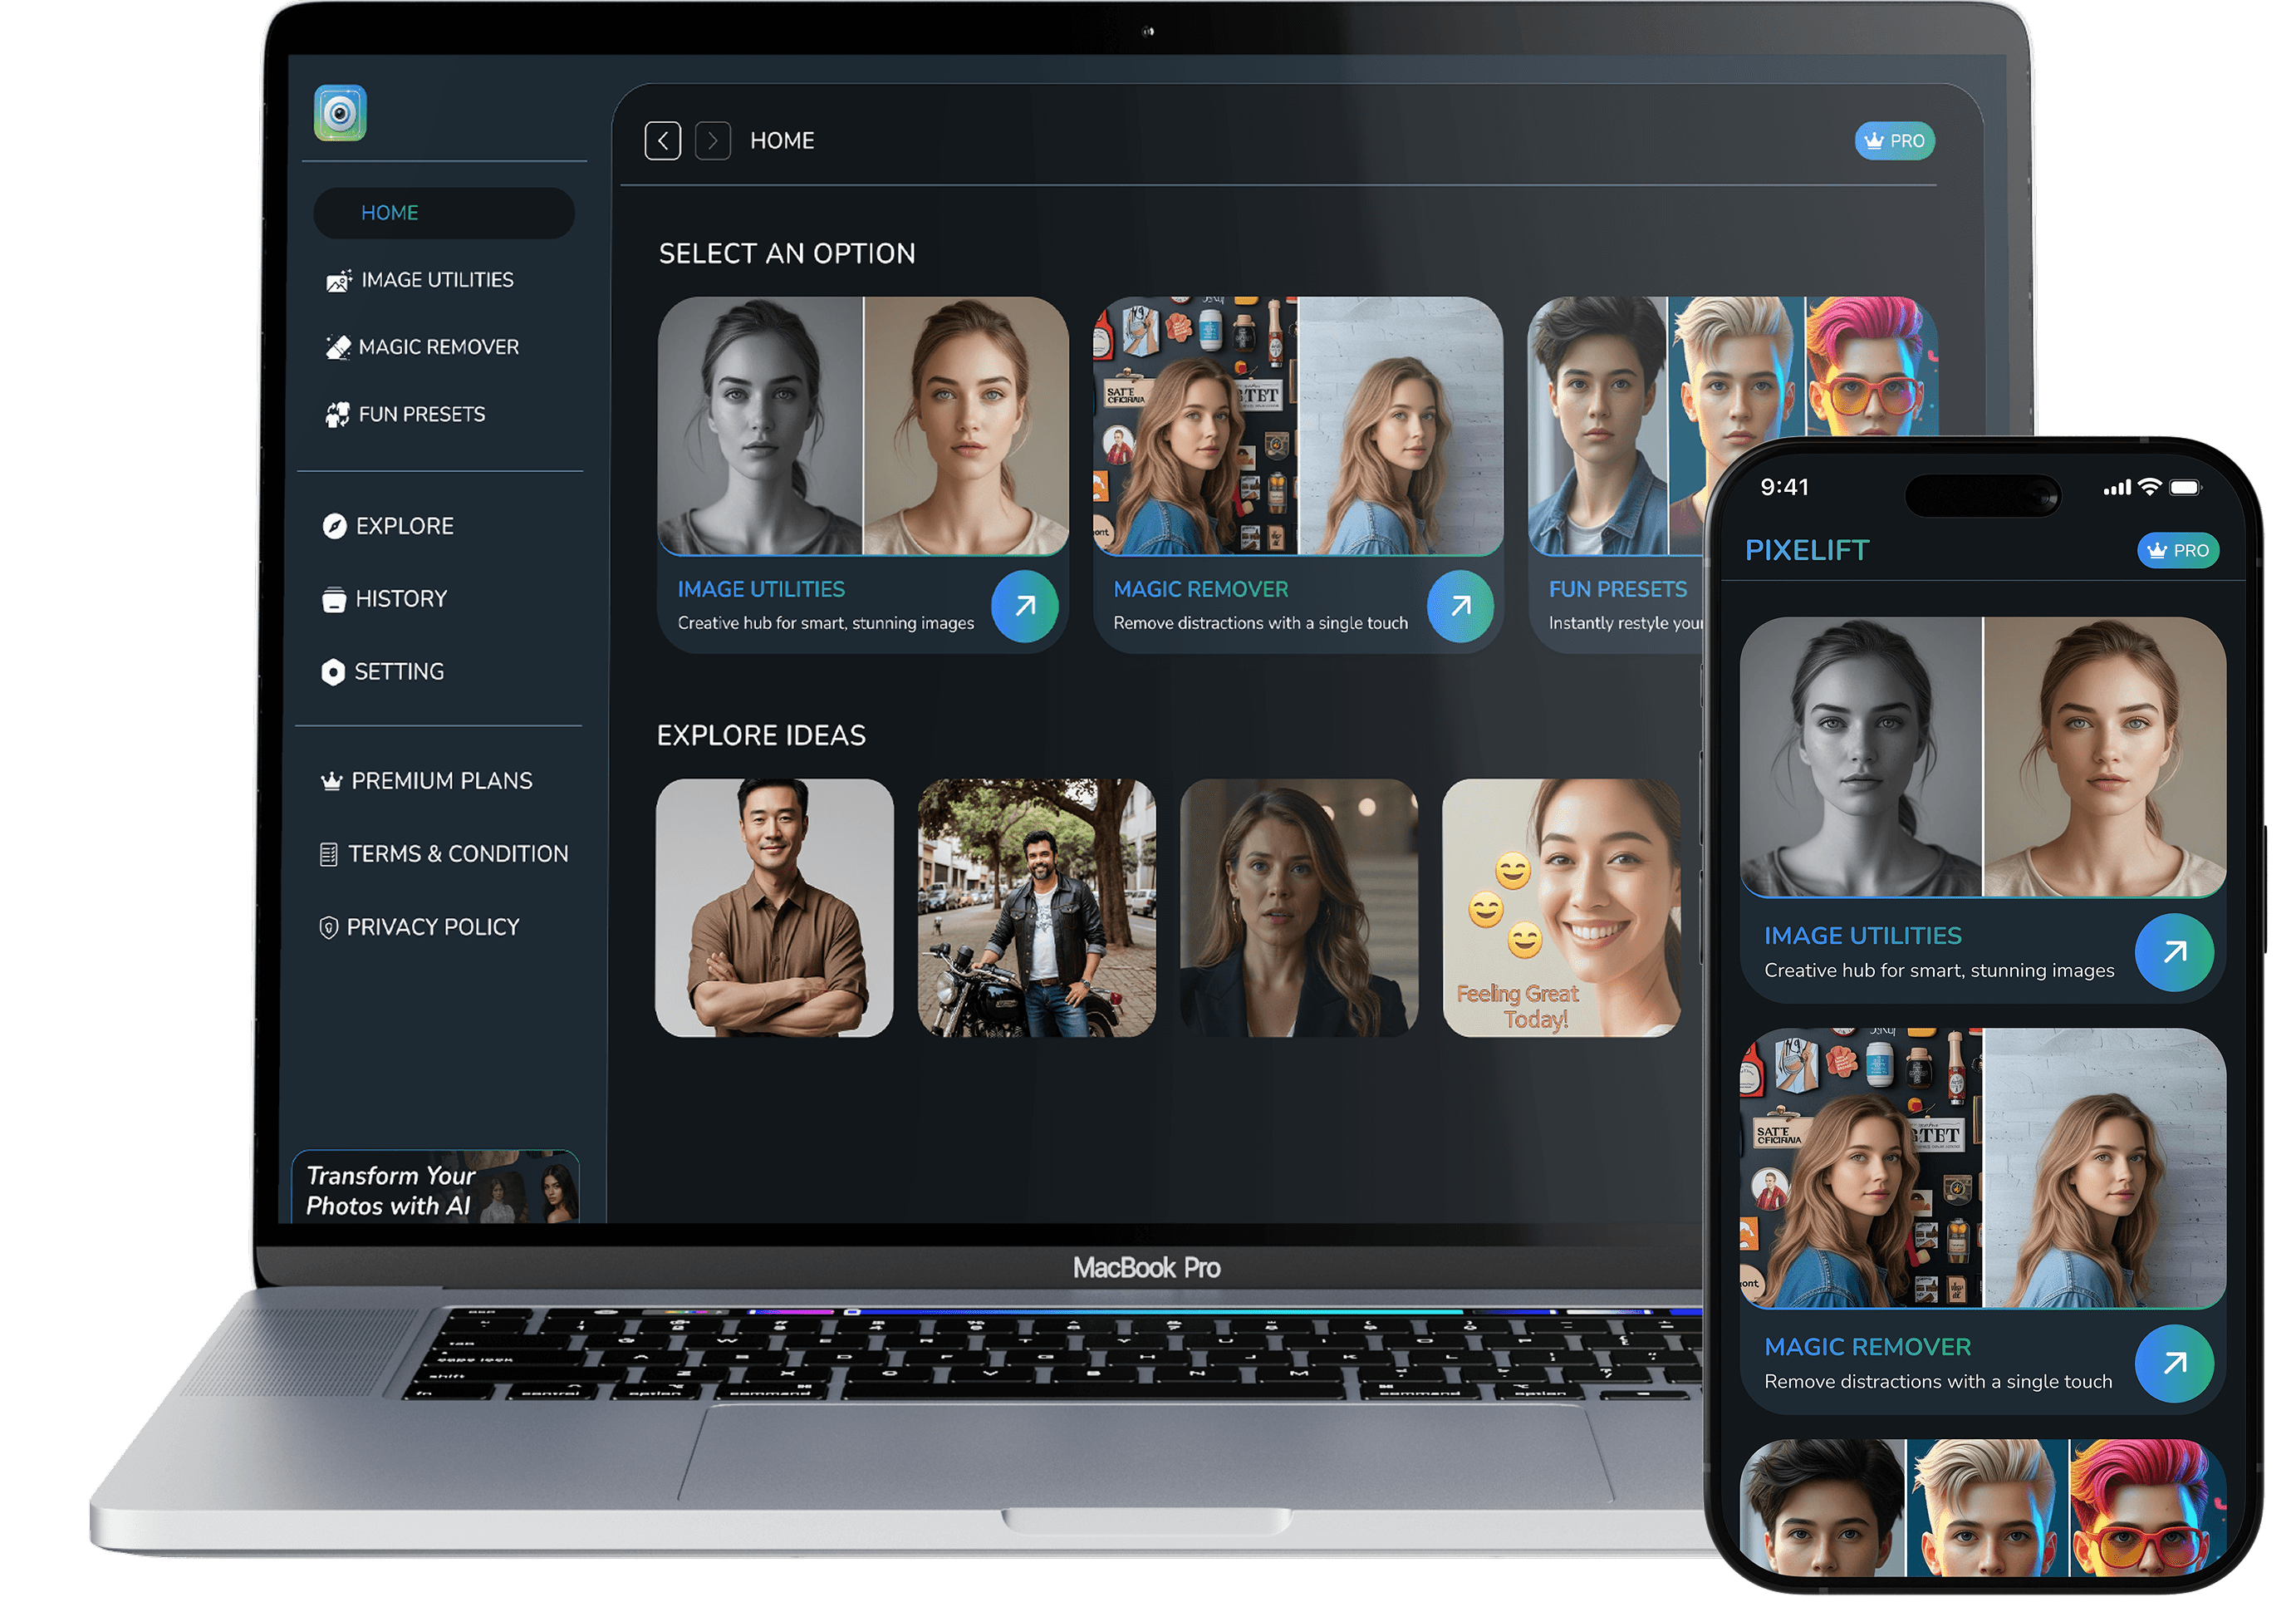Click Image Utilities card arrow button on desktop
Image resolution: width=2296 pixels, height=1602 pixels.
coord(1024,606)
